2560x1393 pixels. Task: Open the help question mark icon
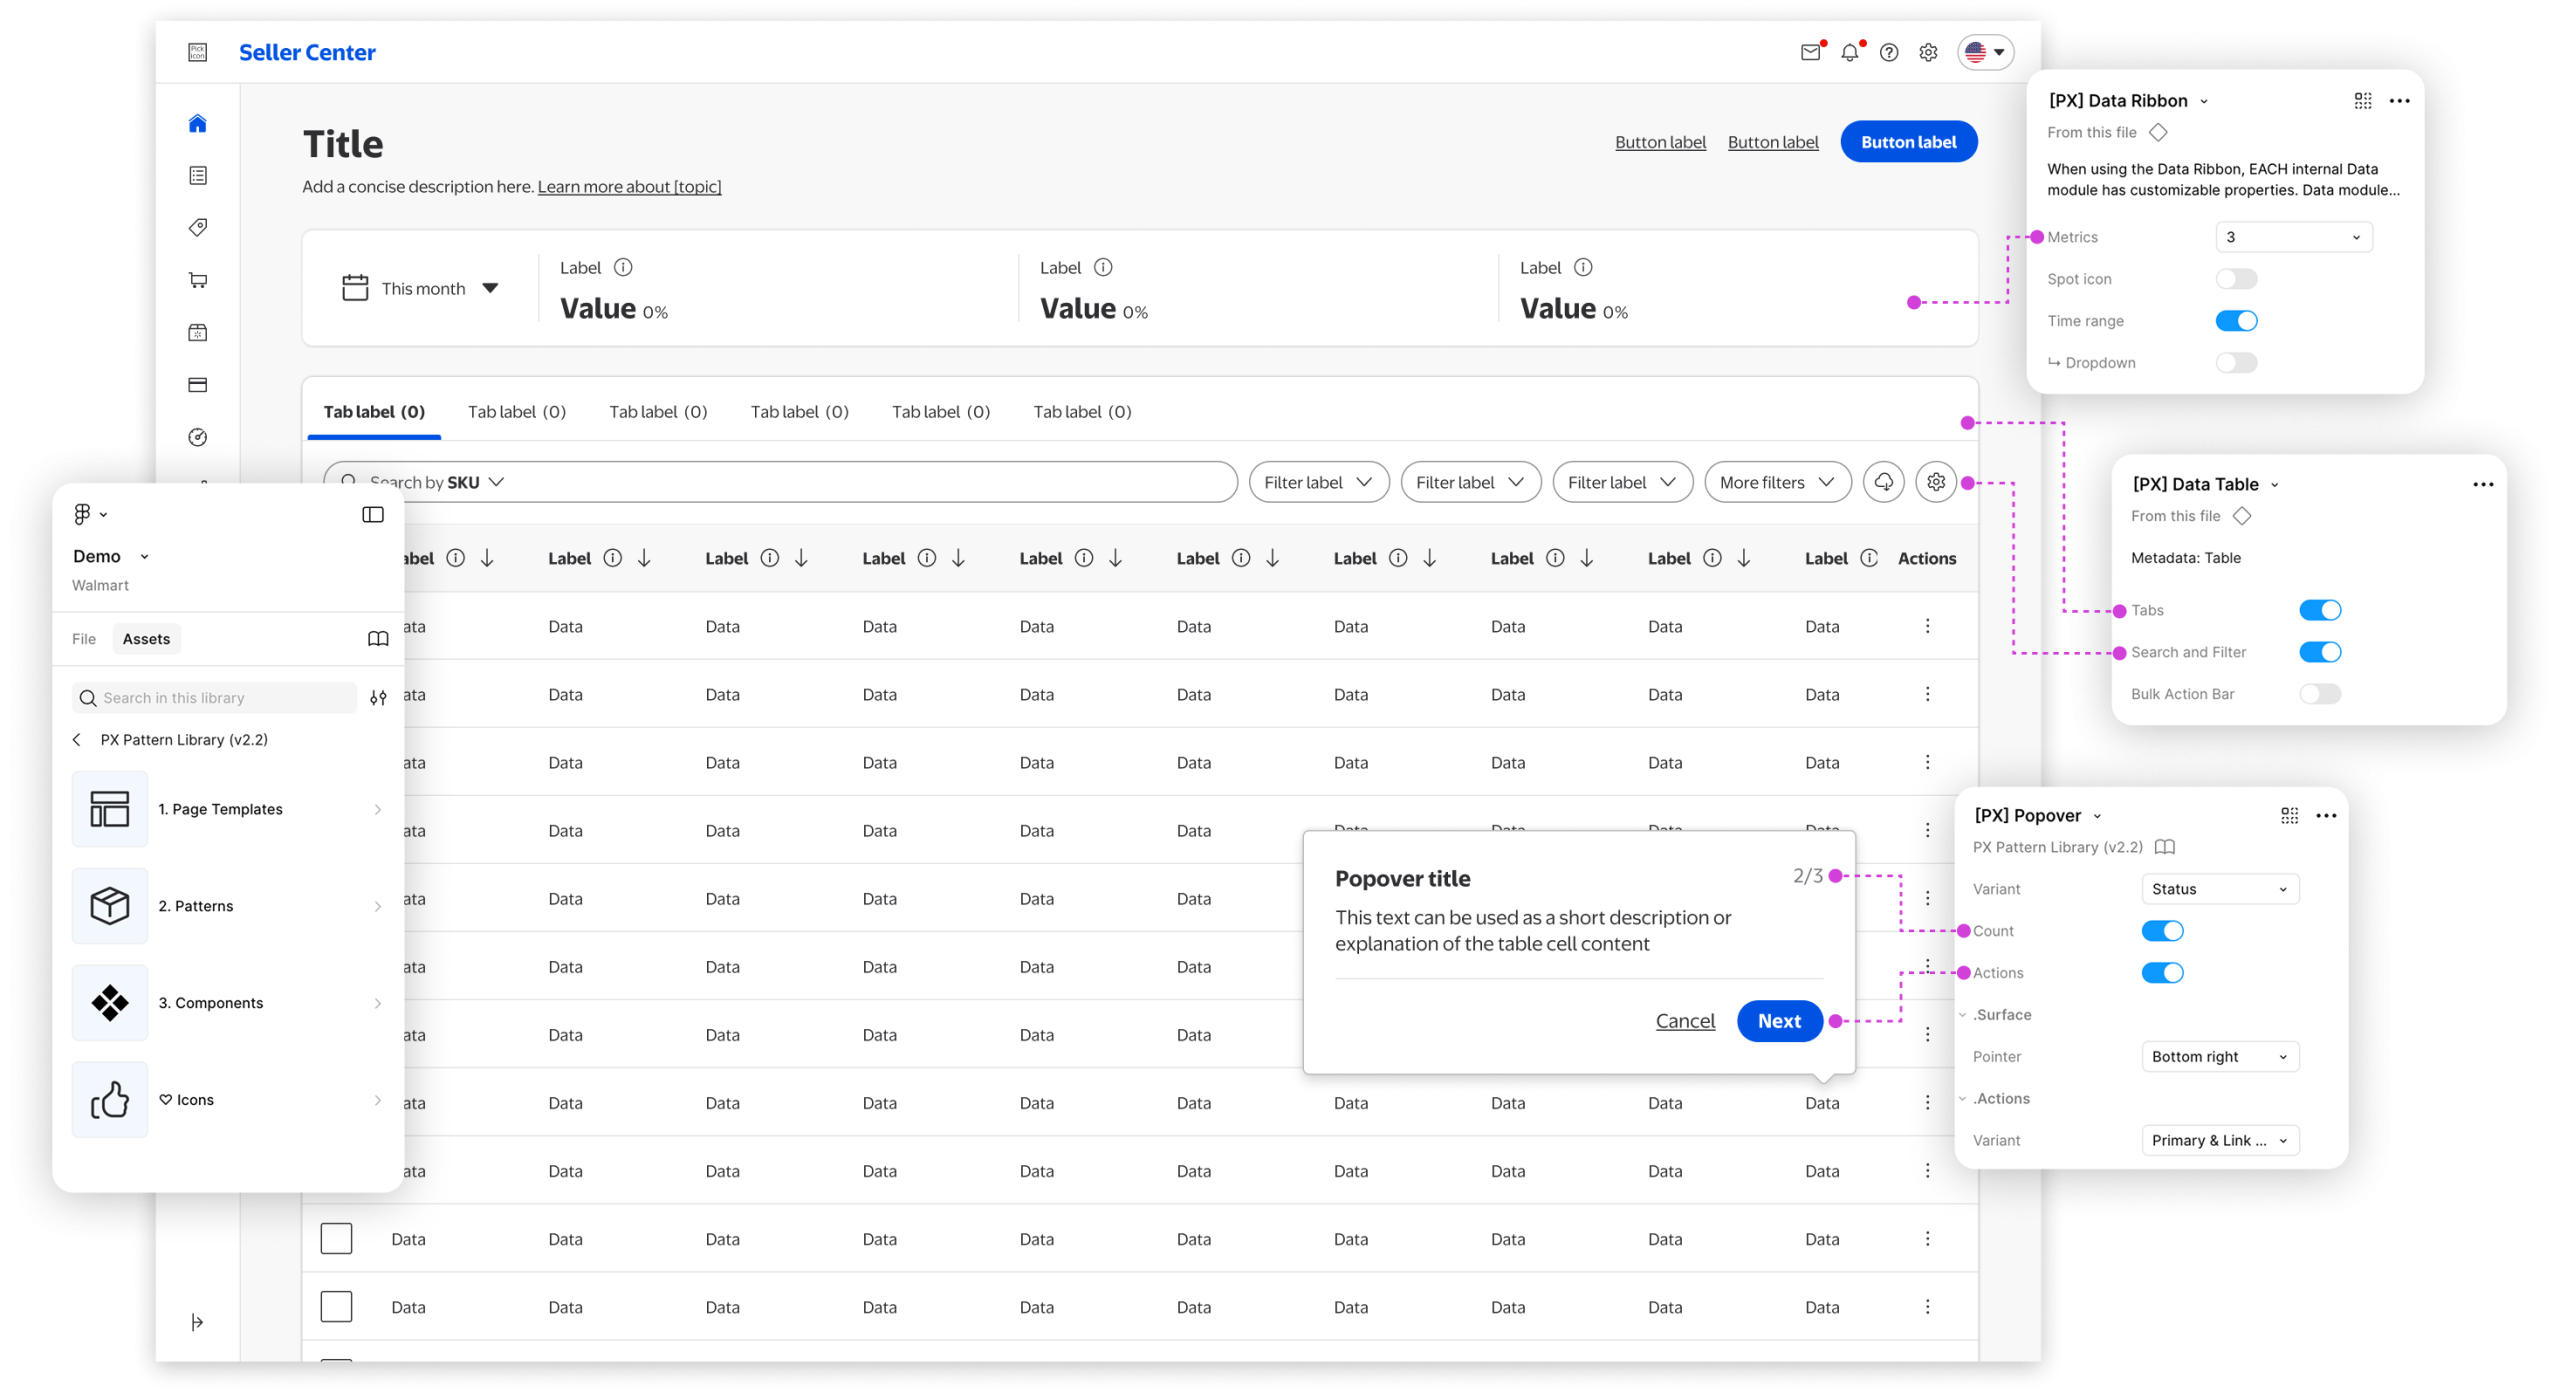(x=1889, y=53)
